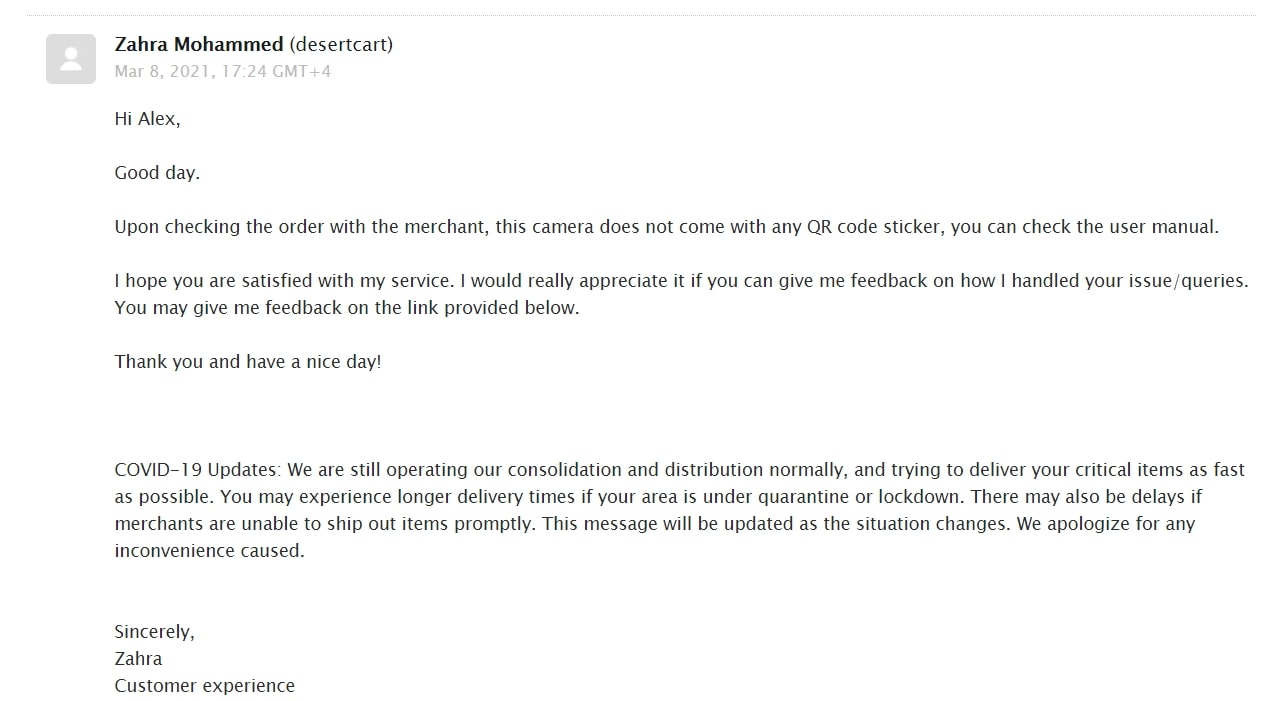
Task: Click the dotted separator above the message
Action: 641,15
